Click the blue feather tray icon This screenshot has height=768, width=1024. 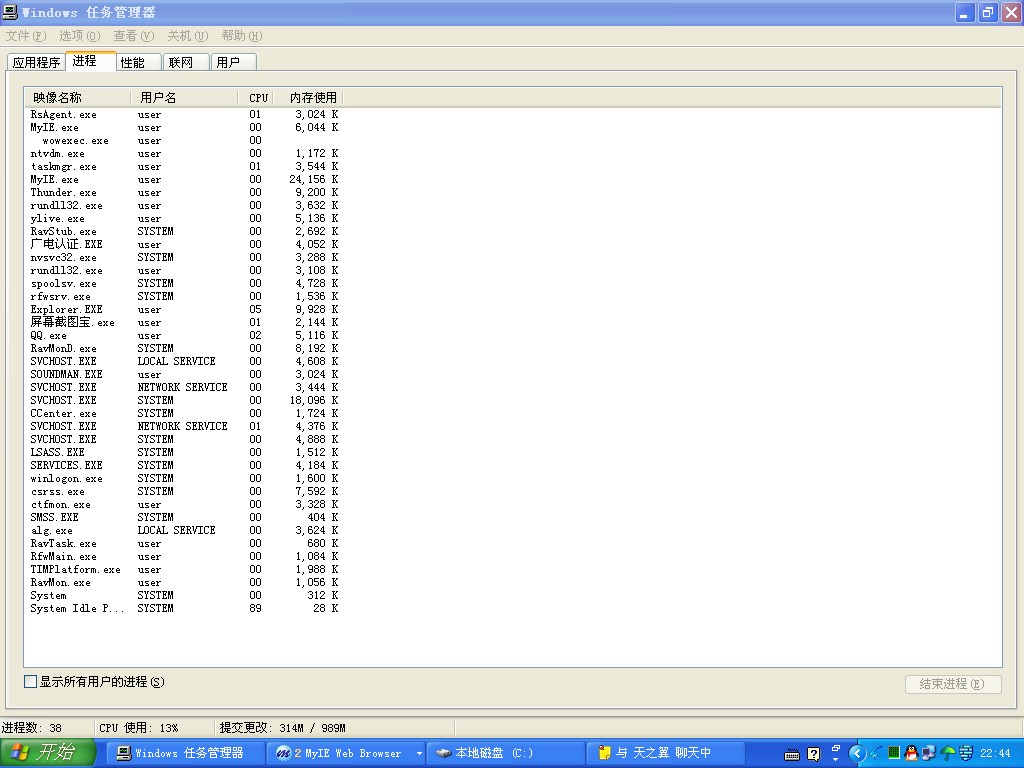(x=875, y=754)
